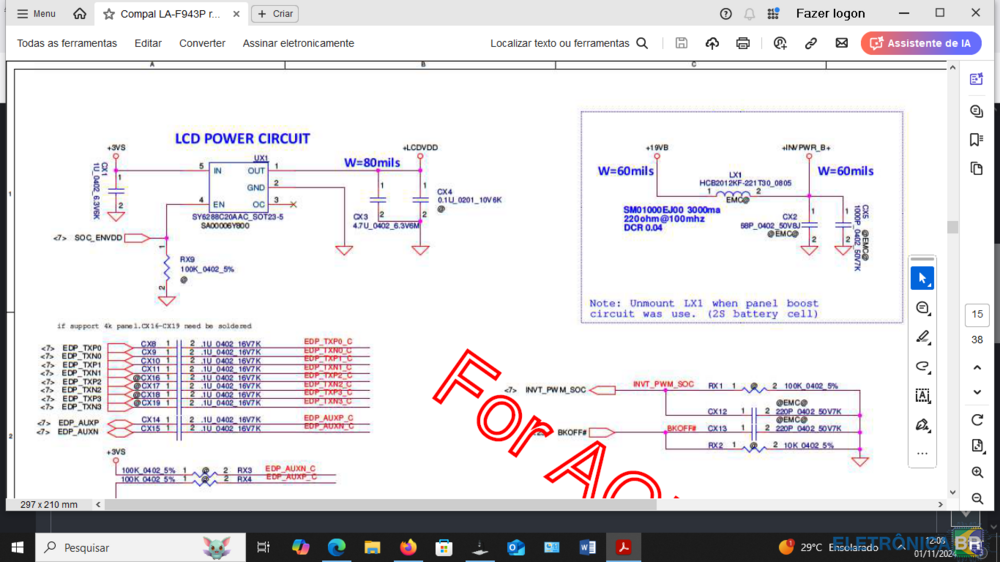Share the file by email icon
The height and width of the screenshot is (562, 1000).
pos(841,43)
